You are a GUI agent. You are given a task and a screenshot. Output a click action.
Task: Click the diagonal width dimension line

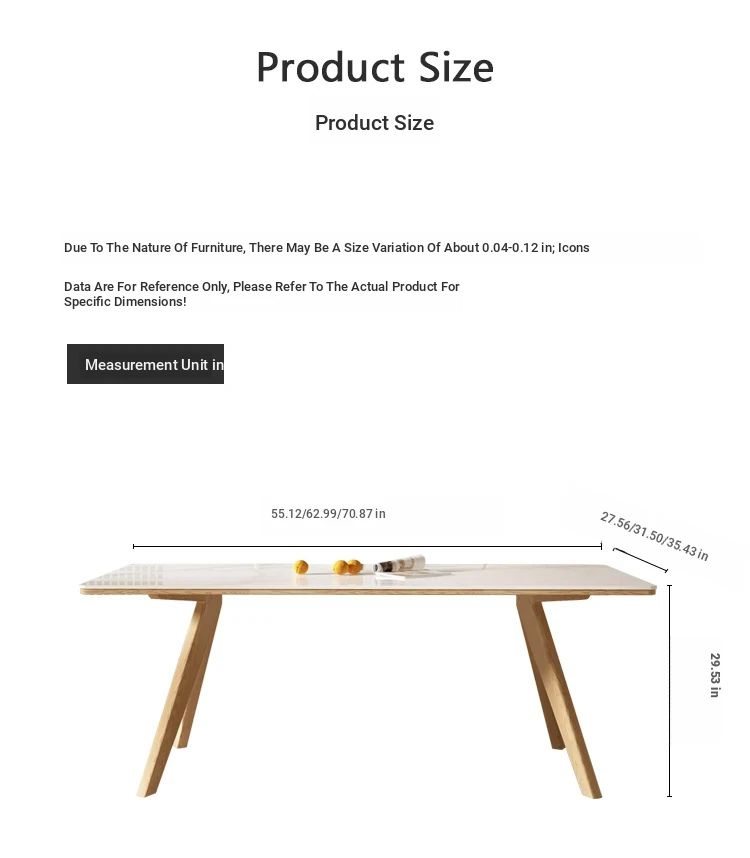pyautogui.click(x=640, y=560)
